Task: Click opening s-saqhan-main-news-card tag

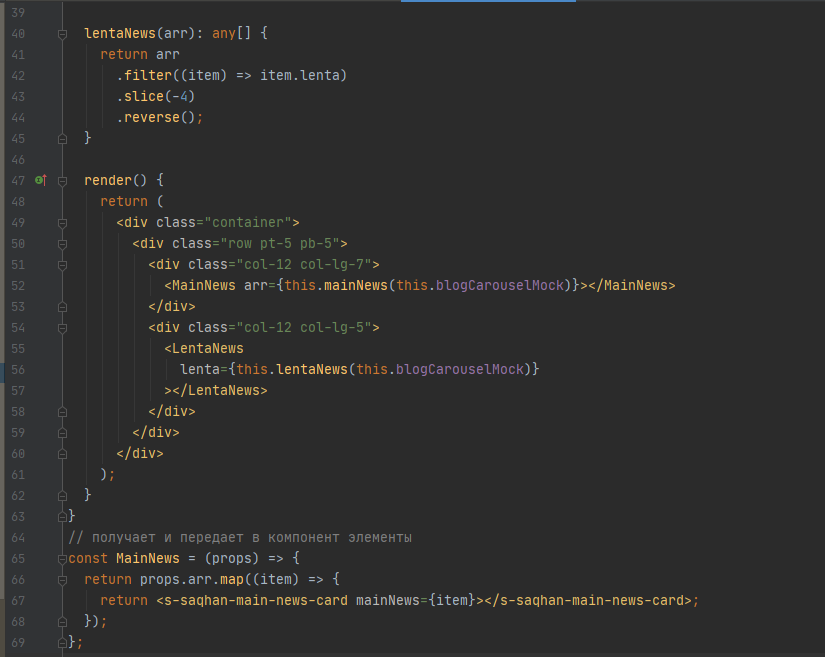Action: coord(252,601)
